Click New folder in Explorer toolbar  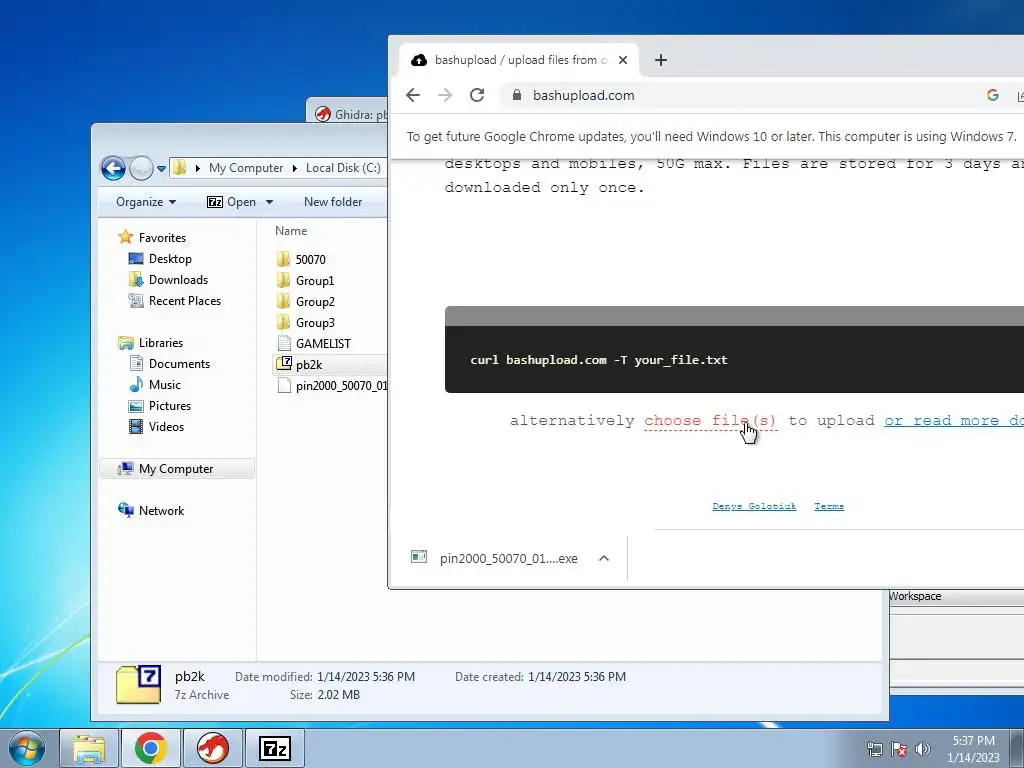[333, 202]
